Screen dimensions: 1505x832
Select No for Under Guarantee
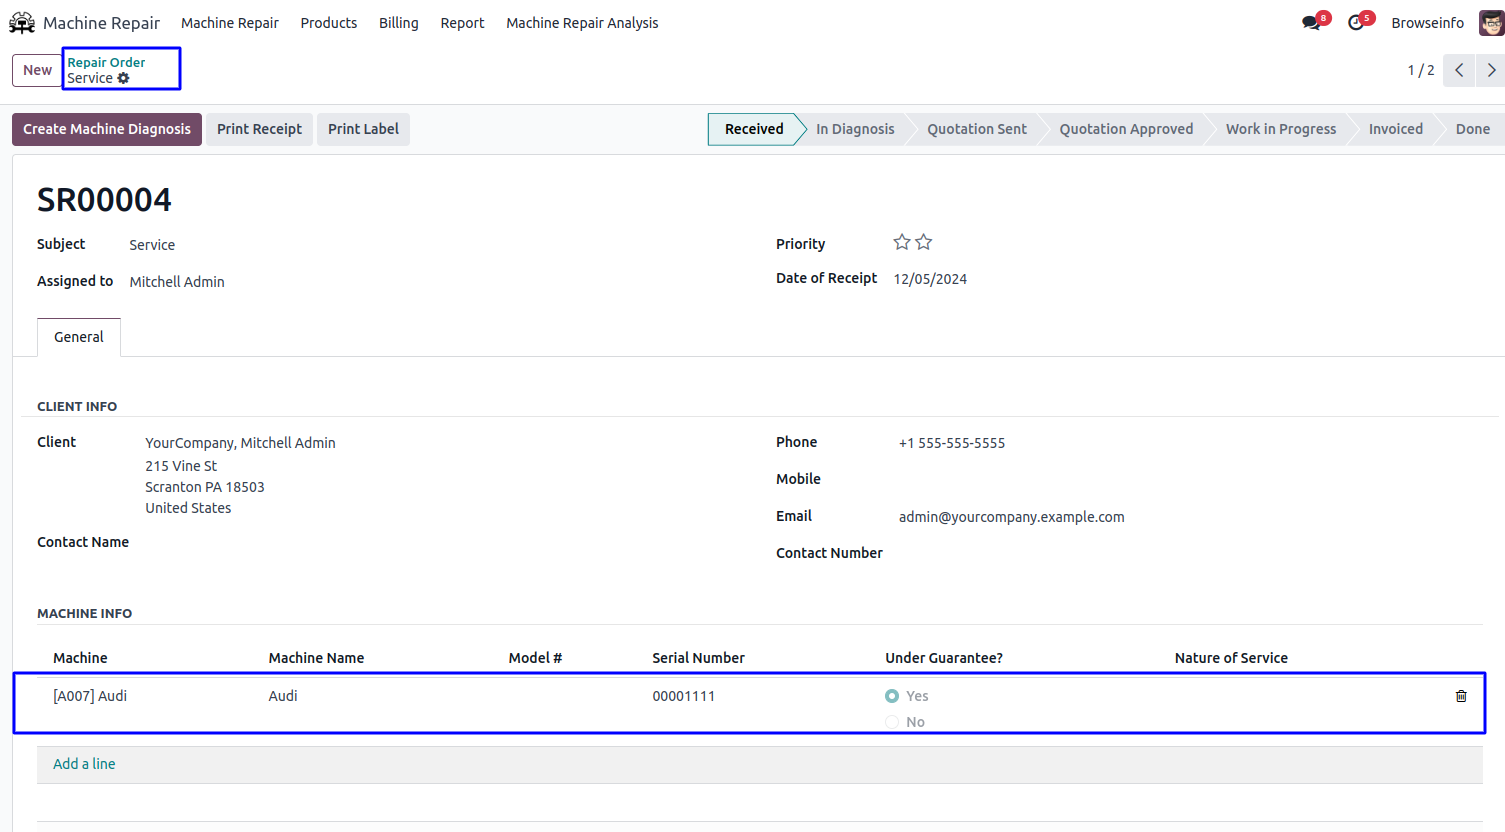(x=892, y=722)
